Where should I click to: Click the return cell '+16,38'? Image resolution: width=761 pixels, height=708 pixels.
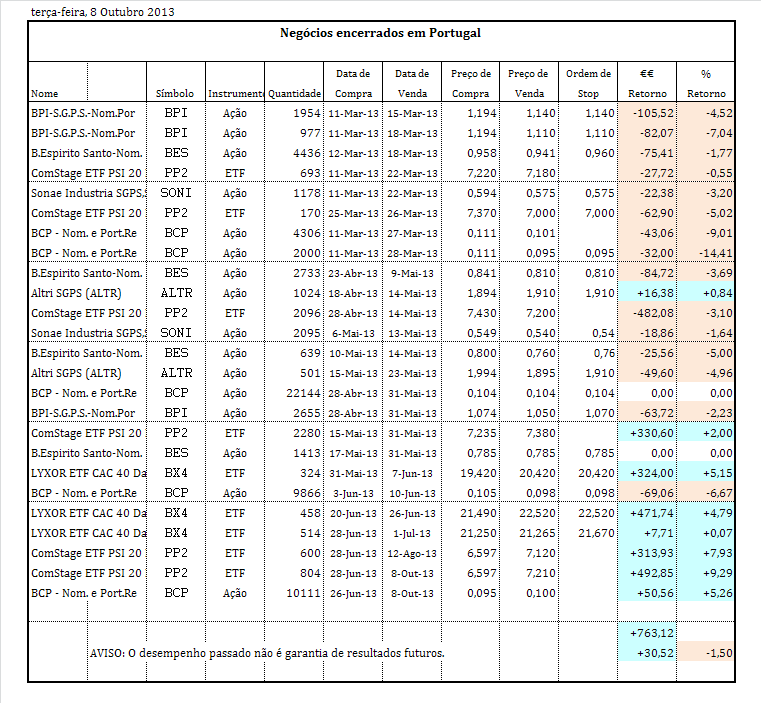(655, 293)
